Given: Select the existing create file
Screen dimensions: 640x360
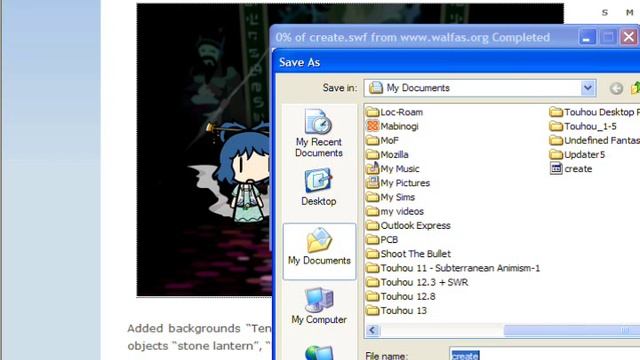Looking at the screenshot, I should click(571, 169).
